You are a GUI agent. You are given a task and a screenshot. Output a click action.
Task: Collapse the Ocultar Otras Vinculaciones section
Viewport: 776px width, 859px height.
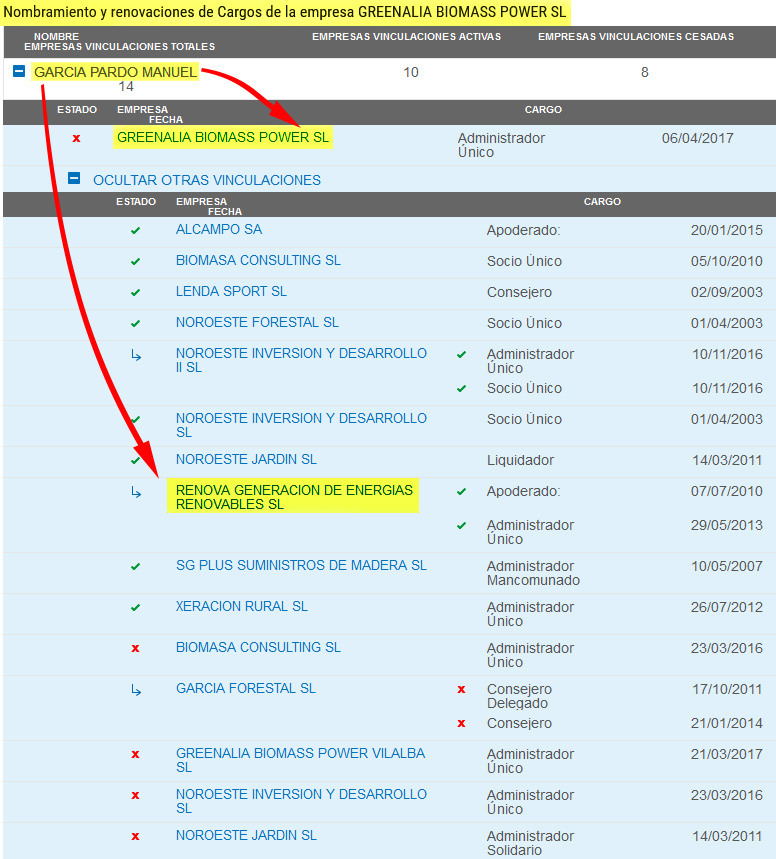pyautogui.click(x=74, y=179)
